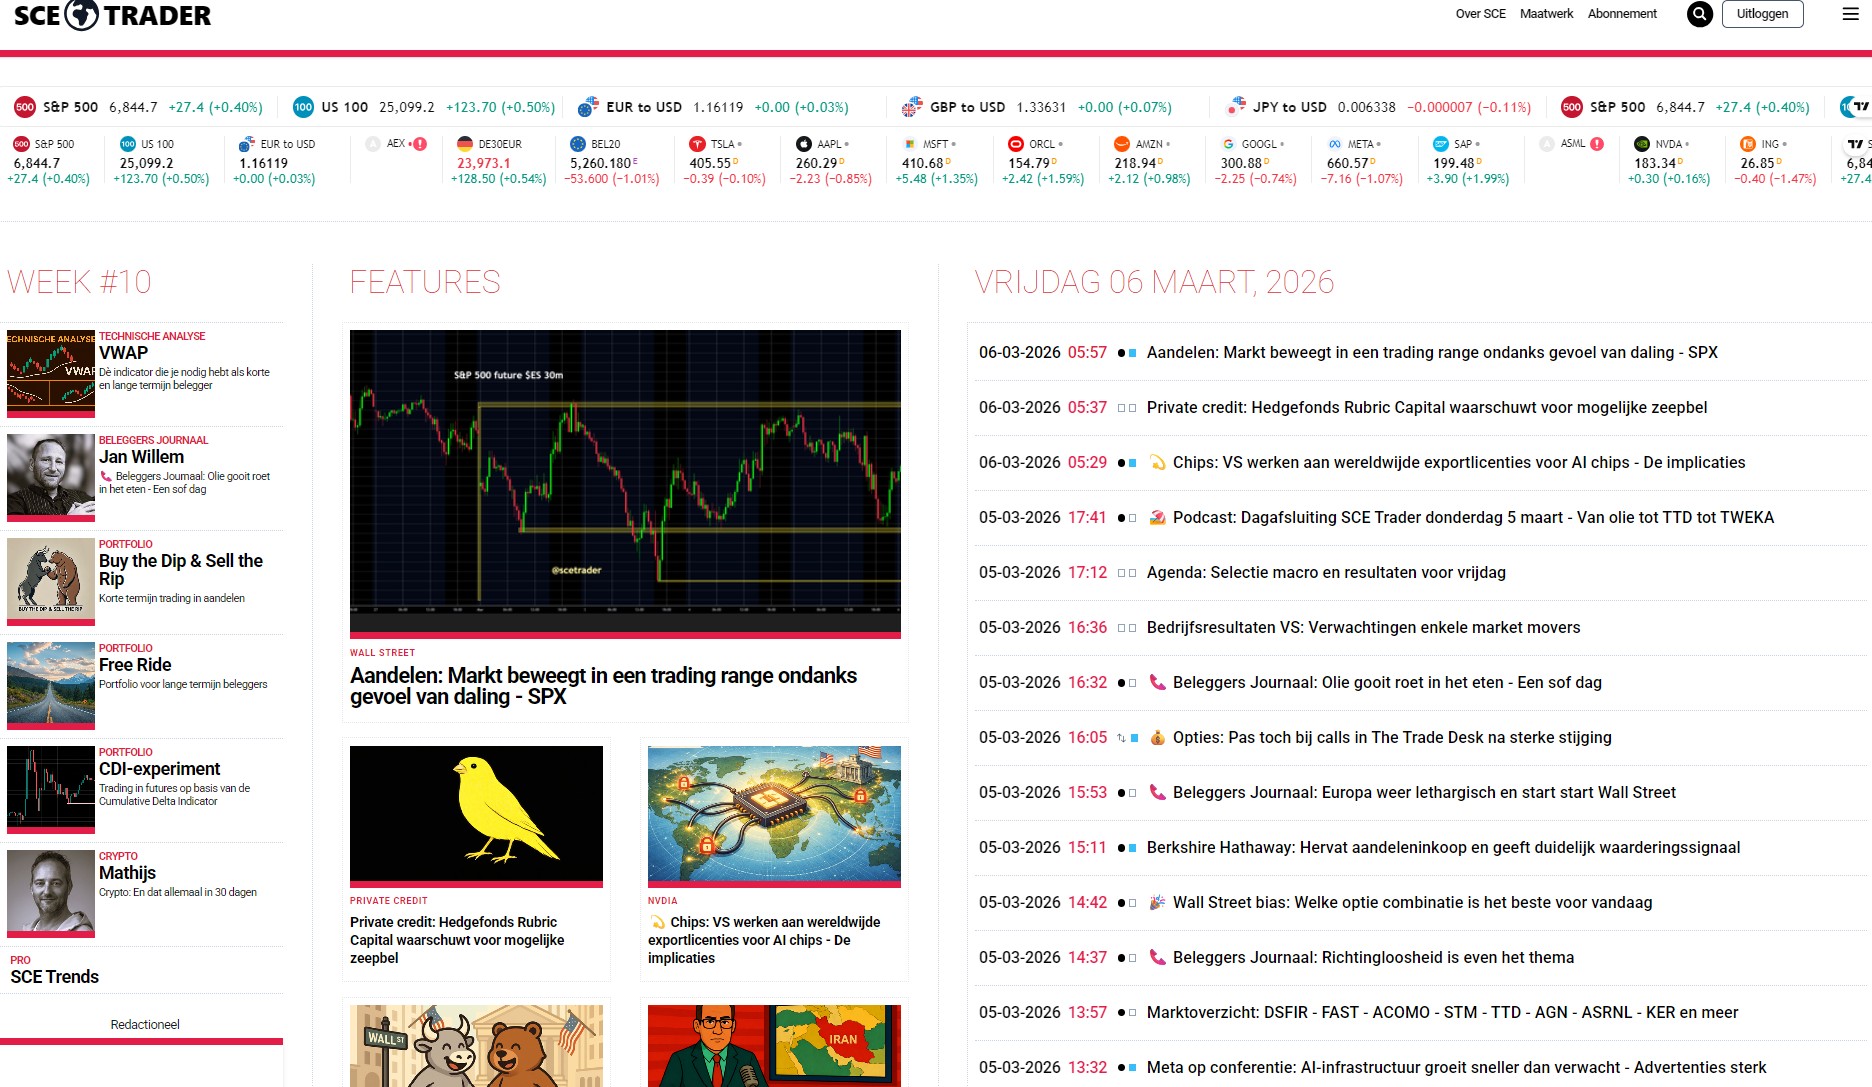
Task: Select the META ticker logo
Action: [x=1334, y=144]
